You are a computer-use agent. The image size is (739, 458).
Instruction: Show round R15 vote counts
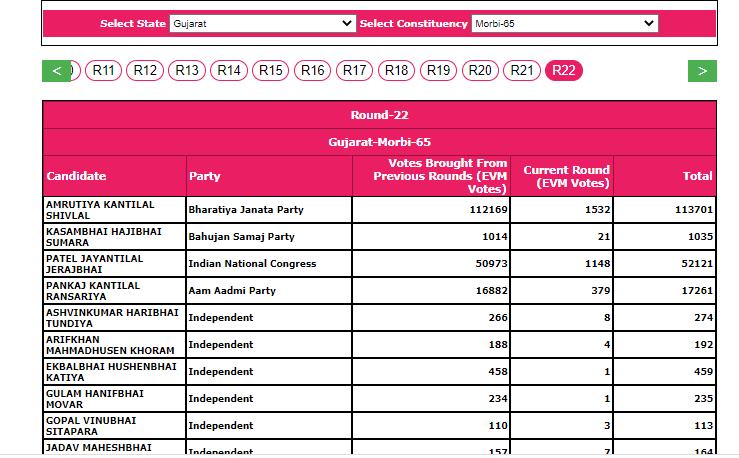point(271,70)
